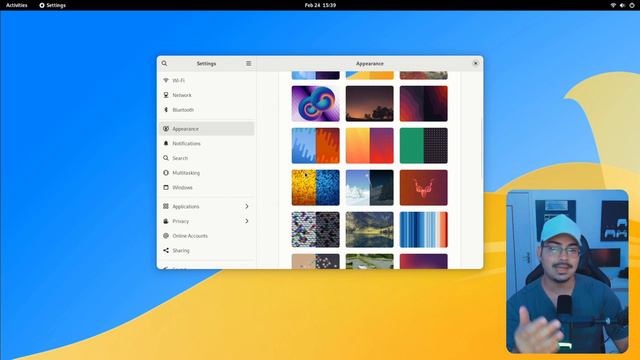This screenshot has height=360, width=640.
Task: Choose the blue and orange zigzag wallpaper
Action: [316, 146]
